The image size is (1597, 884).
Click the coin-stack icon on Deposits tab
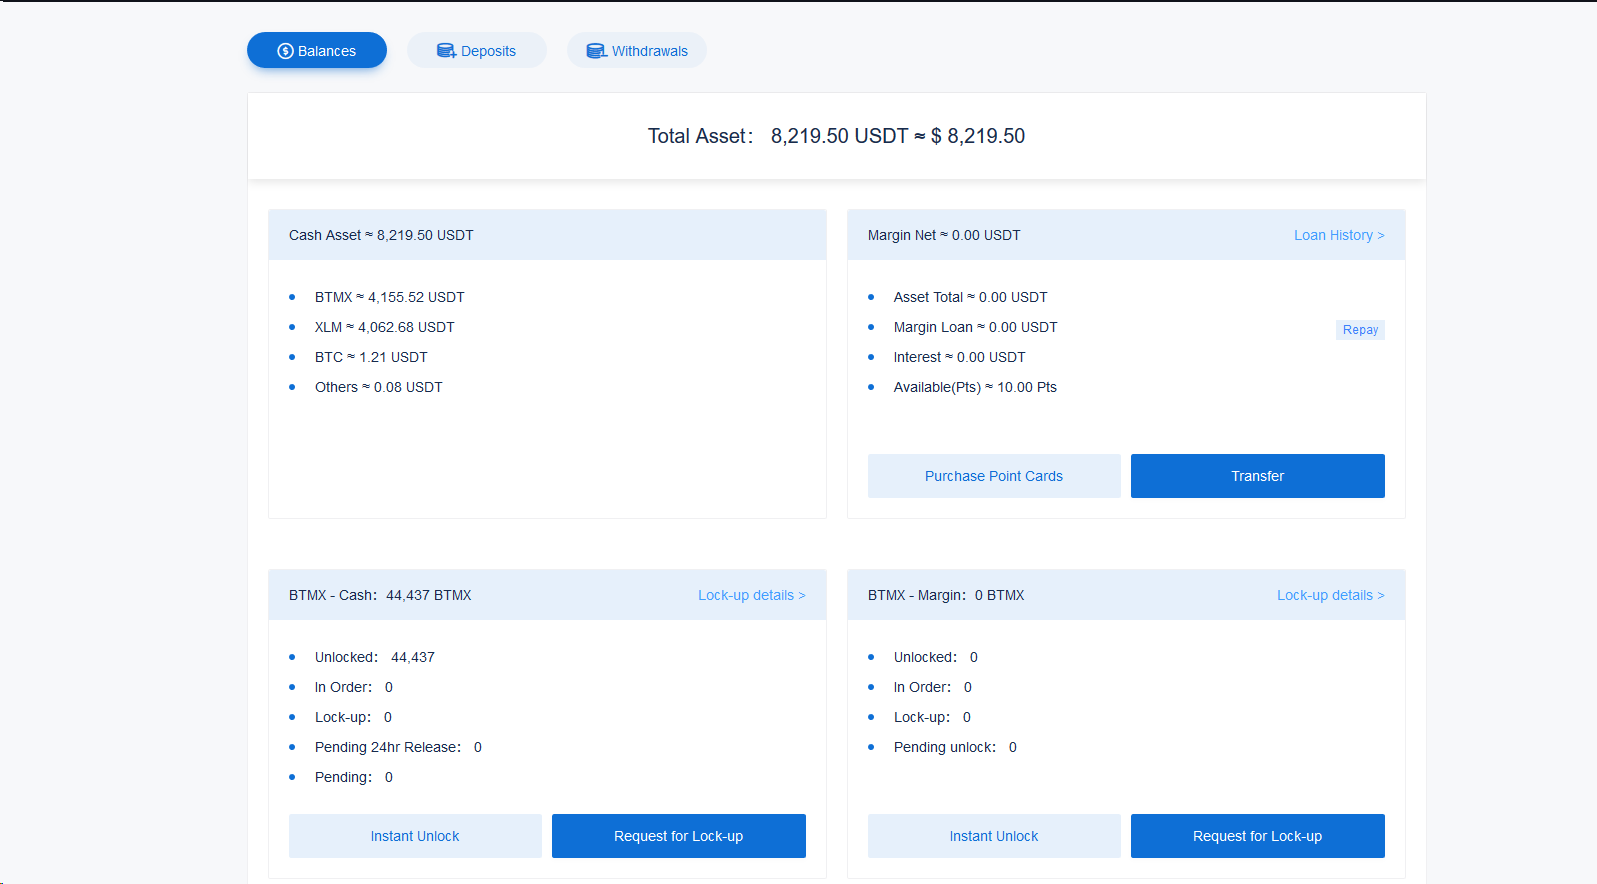click(446, 51)
